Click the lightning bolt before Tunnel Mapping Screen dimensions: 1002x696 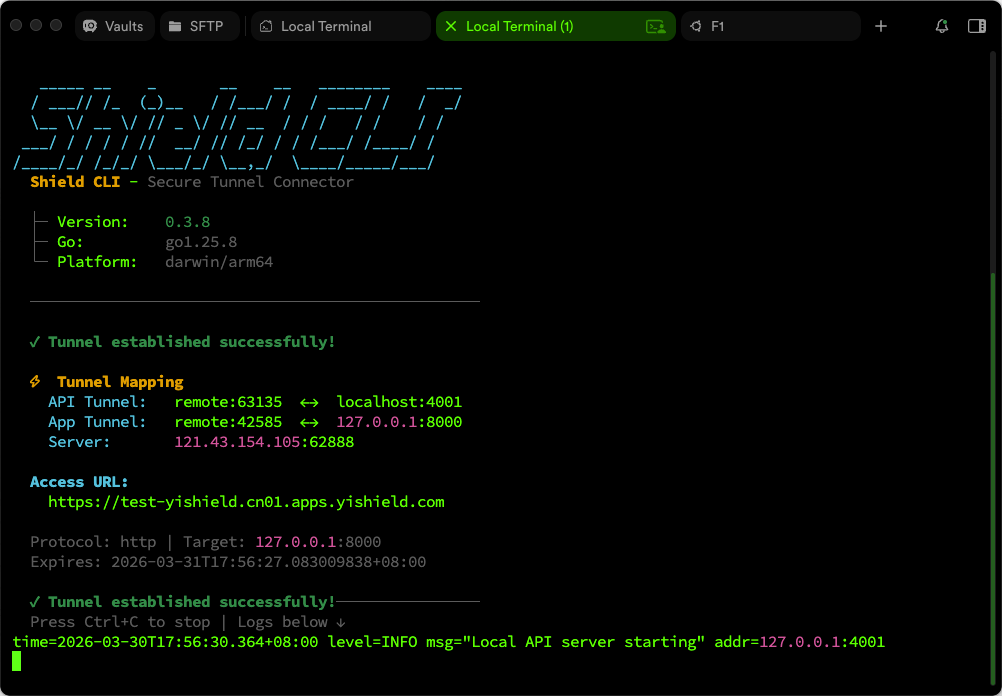point(35,382)
